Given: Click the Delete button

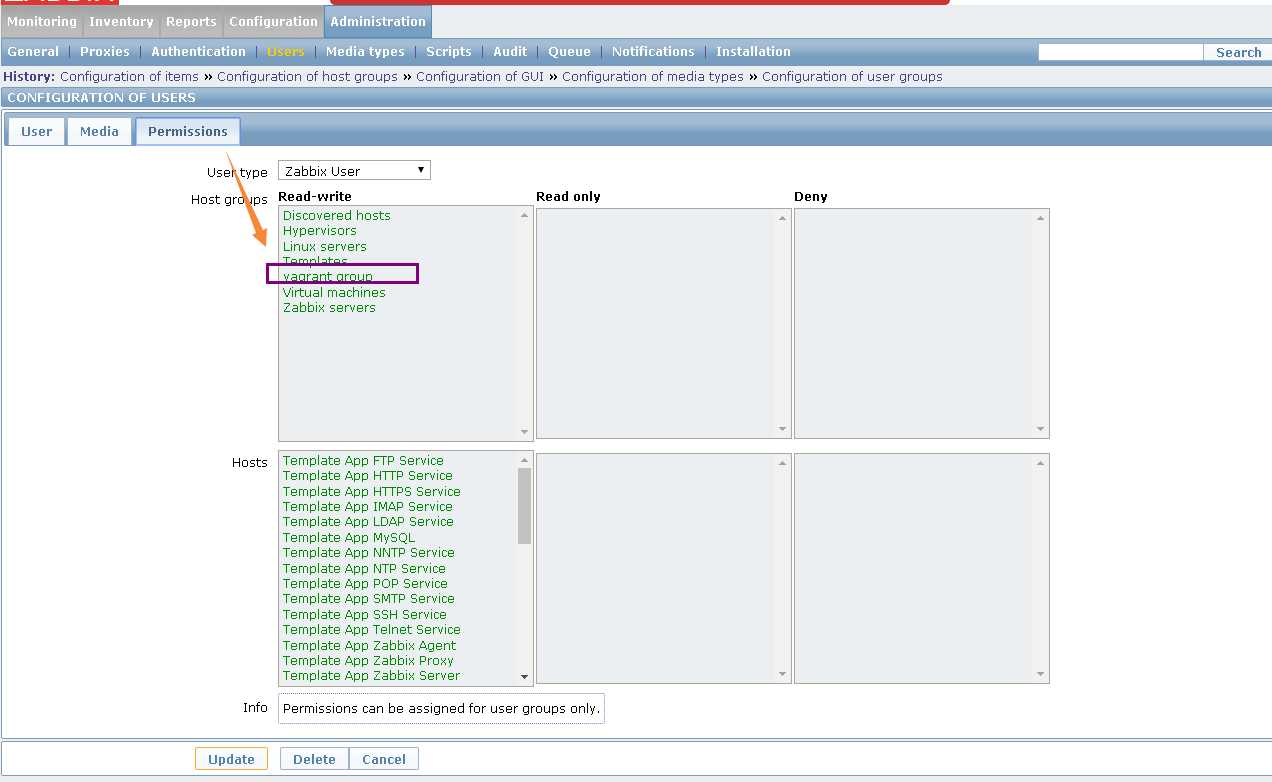Looking at the screenshot, I should pos(314,759).
